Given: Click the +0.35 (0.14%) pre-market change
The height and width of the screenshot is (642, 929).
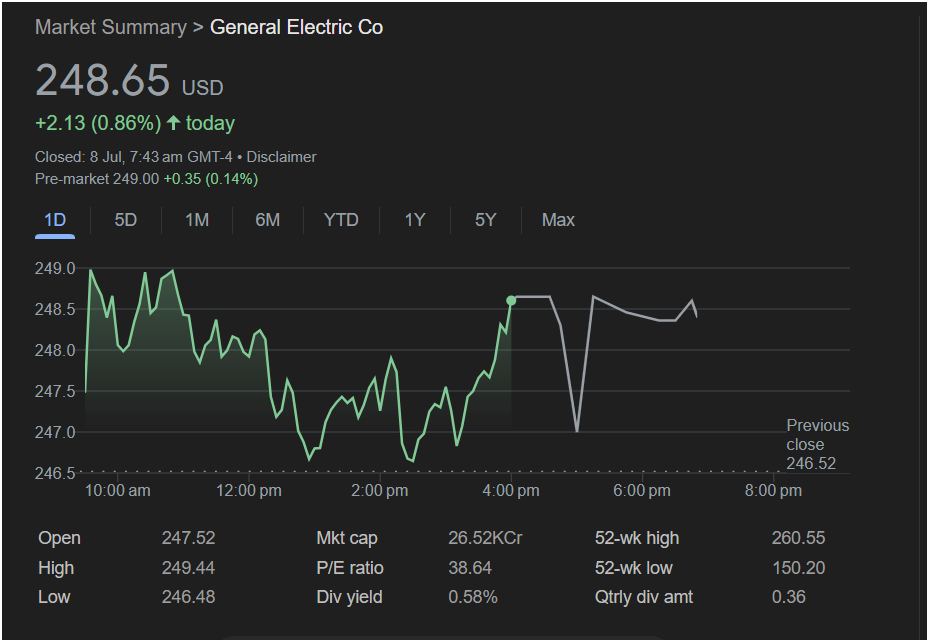Looking at the screenshot, I should pos(211,179).
